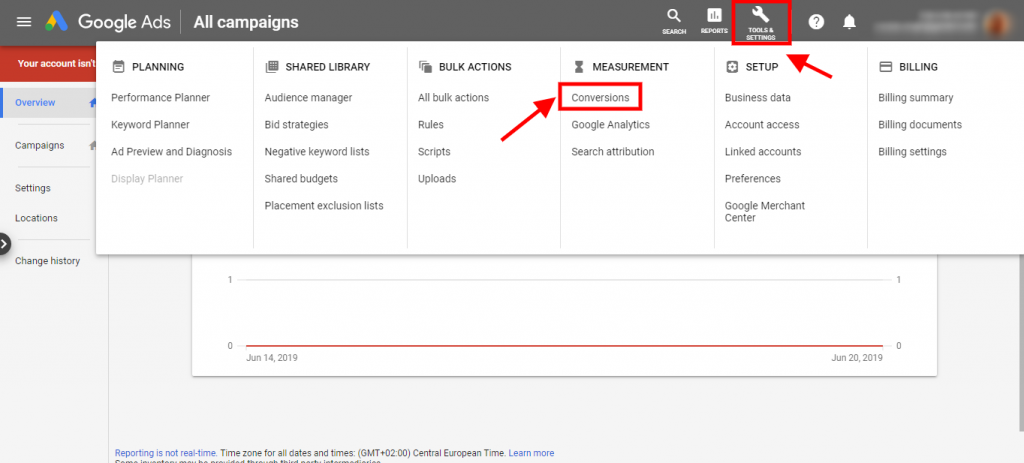Screen dimensions: 1024x463
Task: Open Google Merchant Center
Action: (765, 212)
